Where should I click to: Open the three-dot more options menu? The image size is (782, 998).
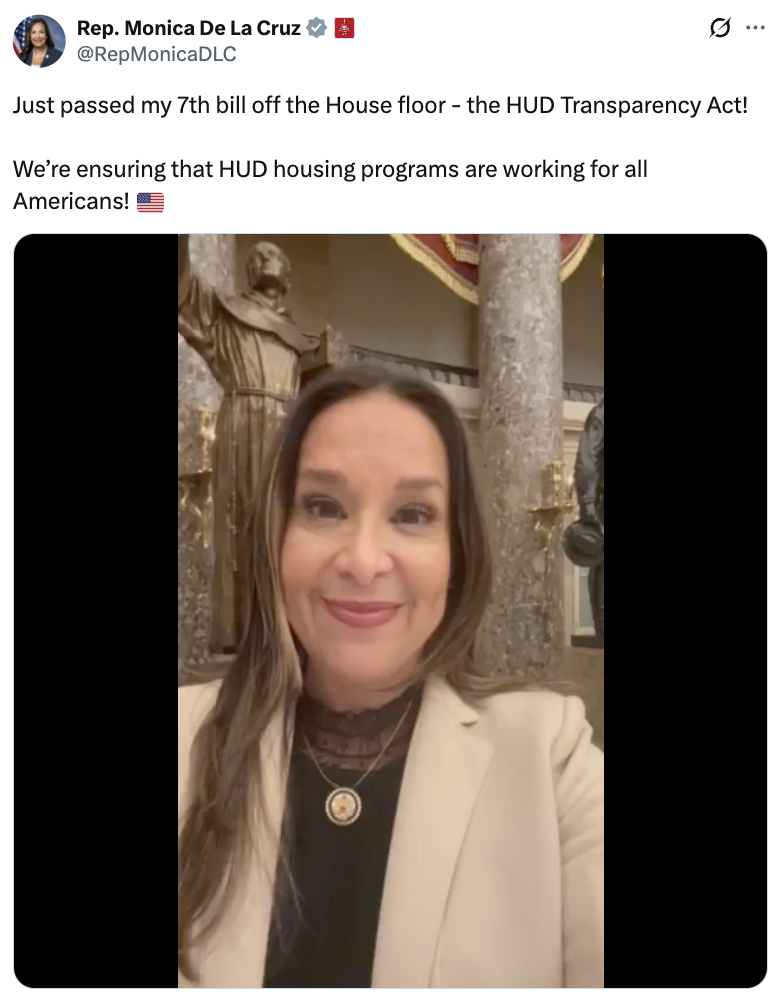[x=755, y=27]
